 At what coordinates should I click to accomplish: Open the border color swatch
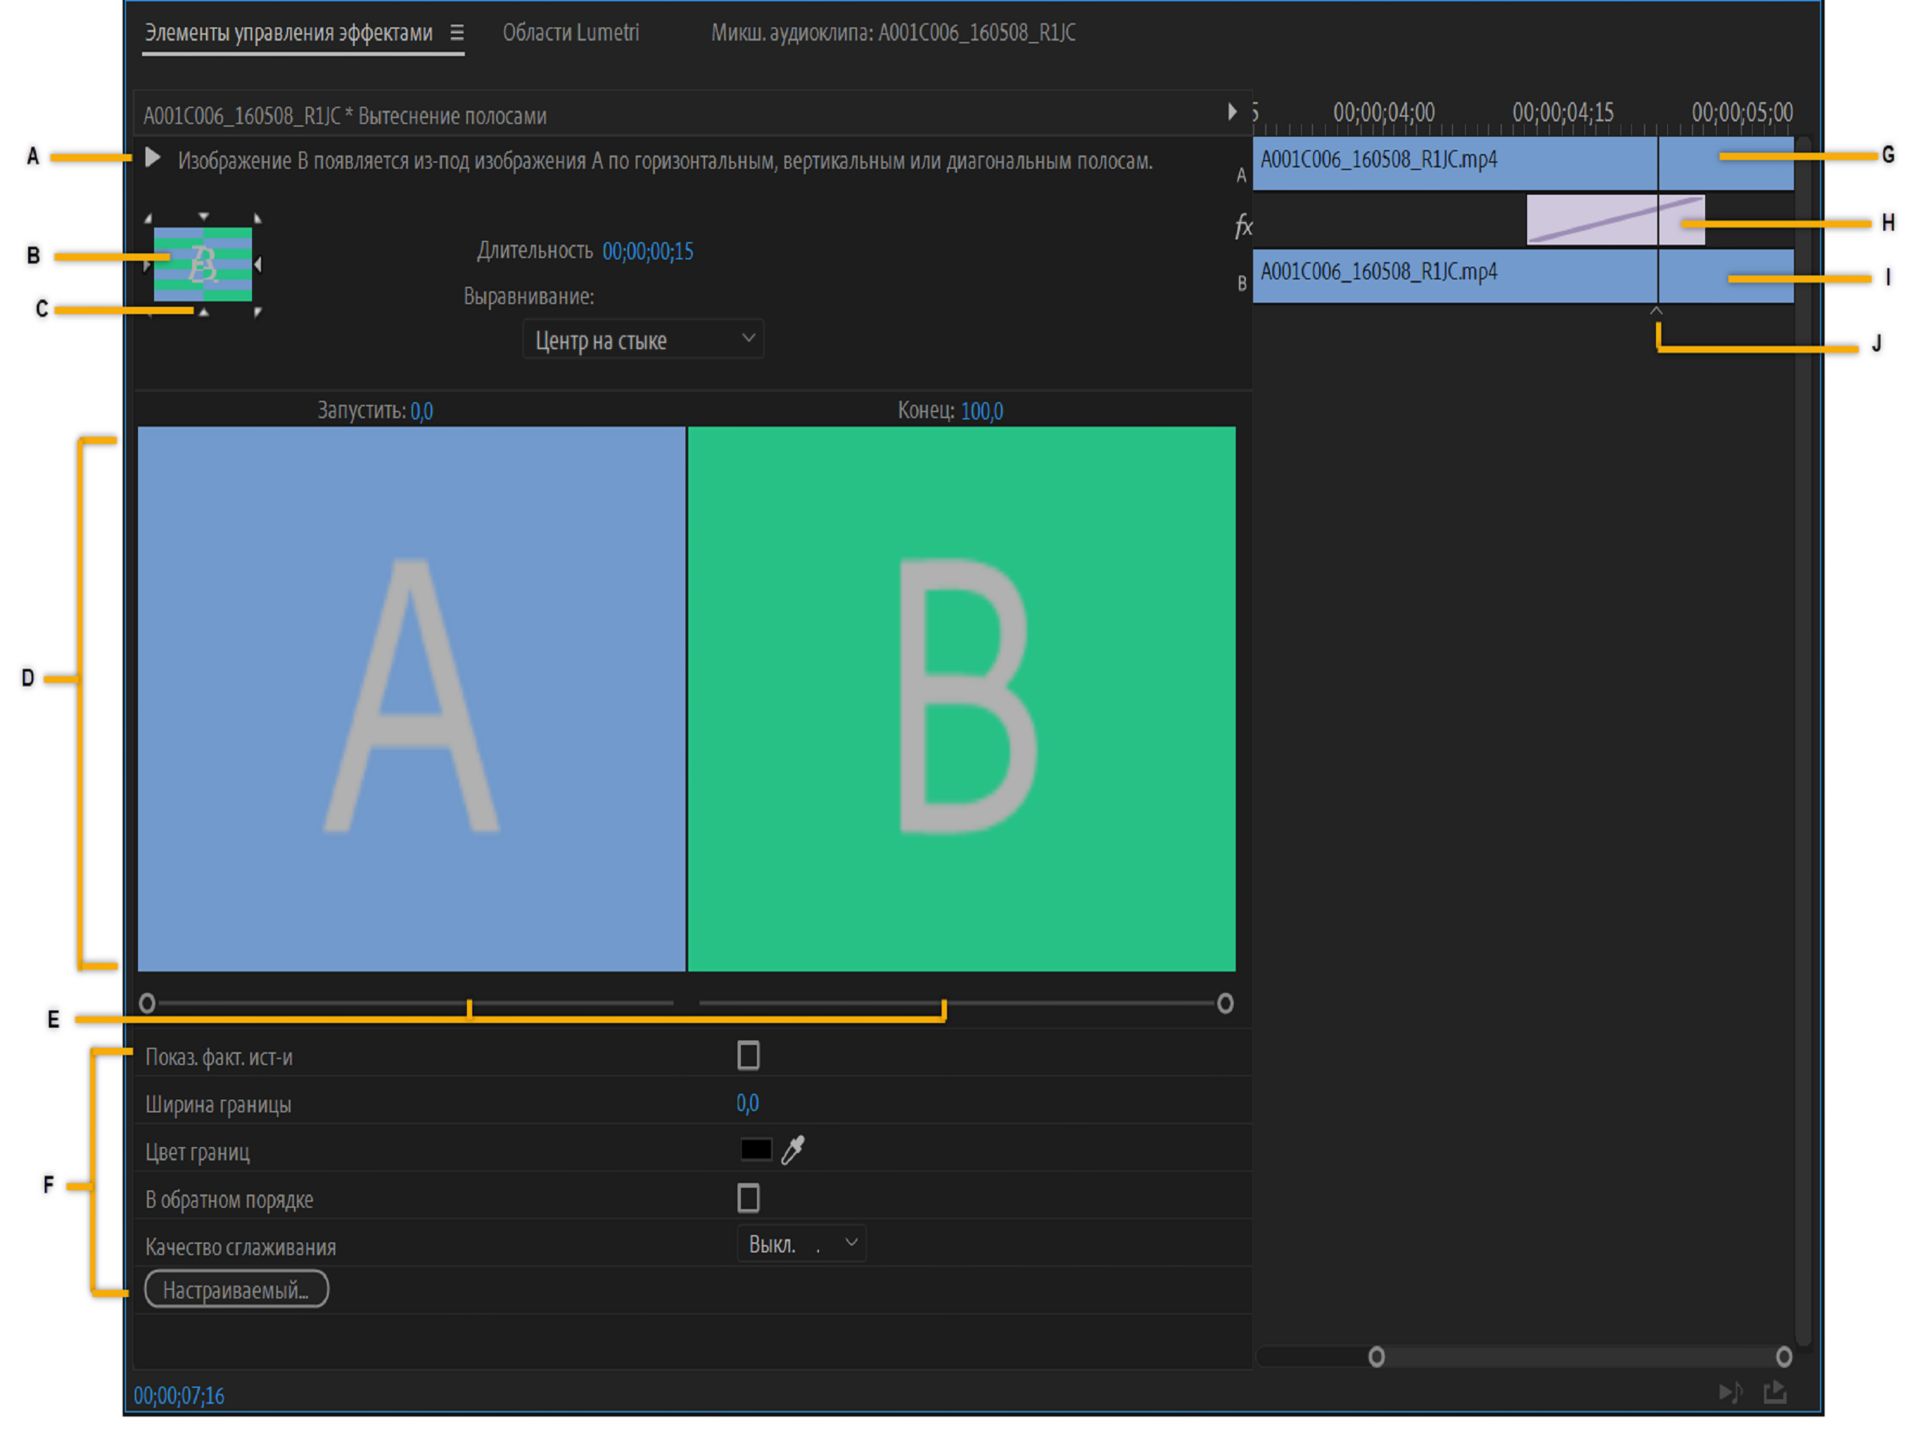756,1150
